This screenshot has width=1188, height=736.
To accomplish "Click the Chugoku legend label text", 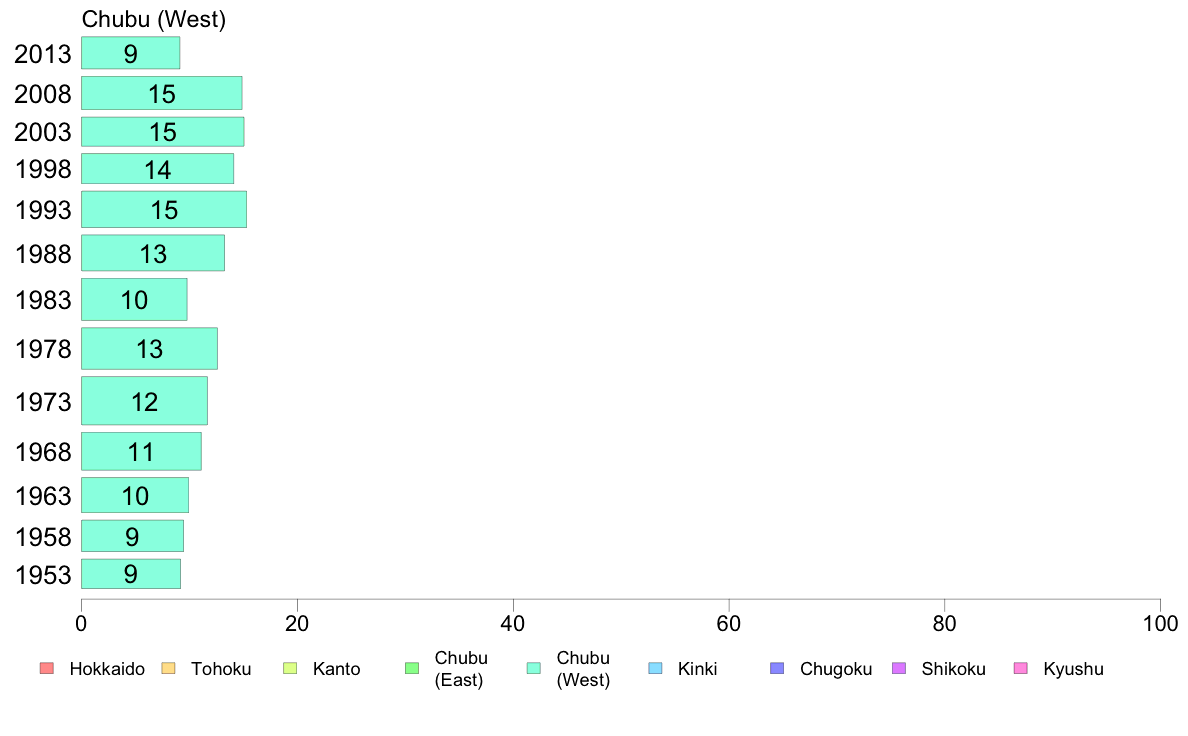I will (836, 669).
